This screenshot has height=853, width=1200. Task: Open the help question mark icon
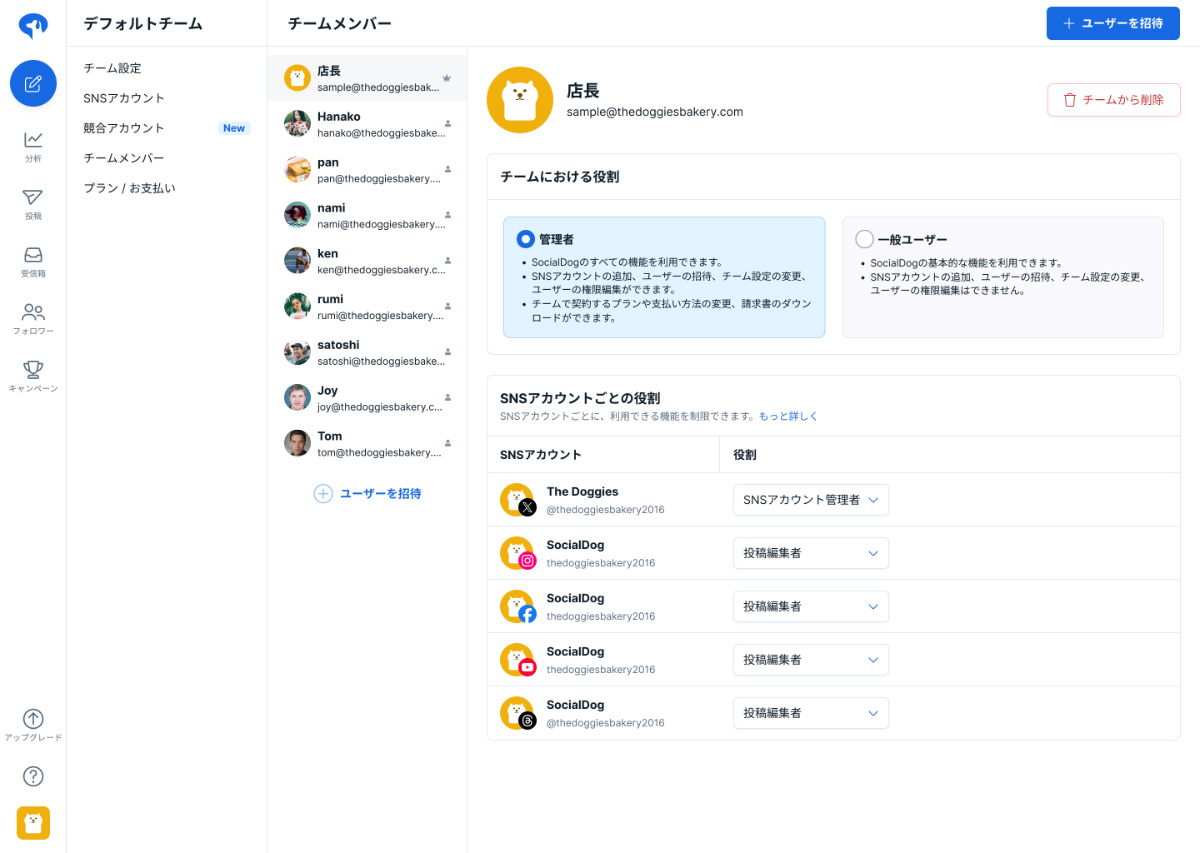point(33,776)
